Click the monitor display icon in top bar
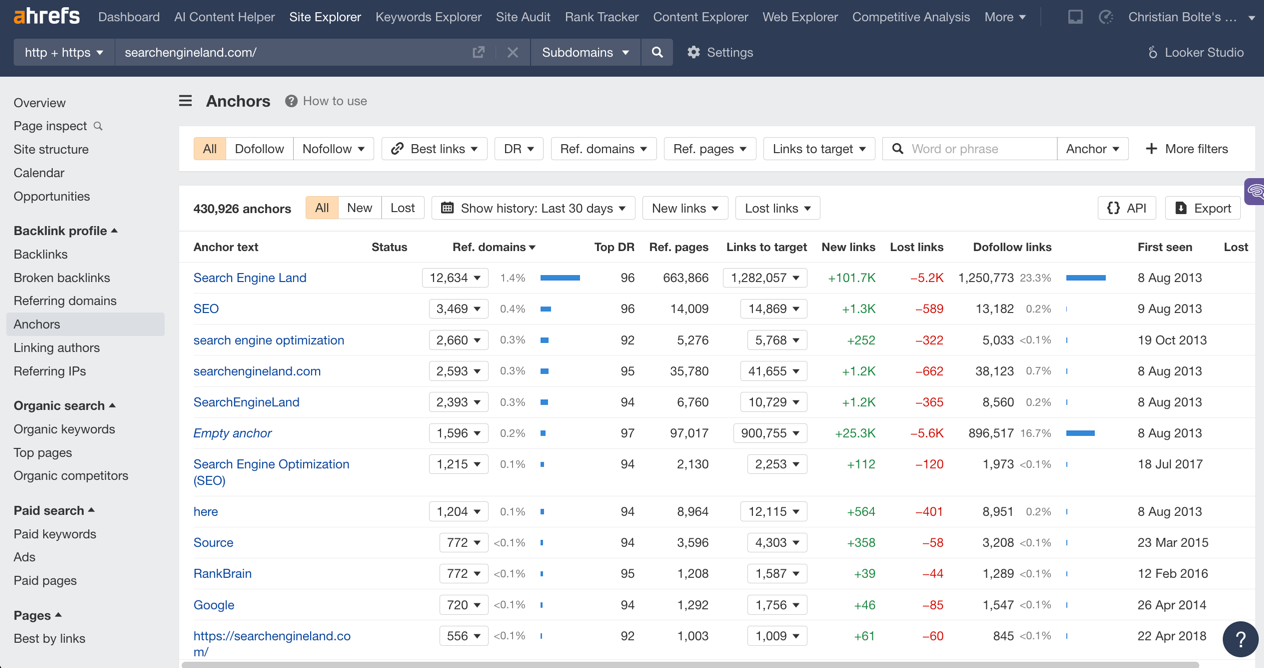Screen dimensions: 1264x668 1075,17
